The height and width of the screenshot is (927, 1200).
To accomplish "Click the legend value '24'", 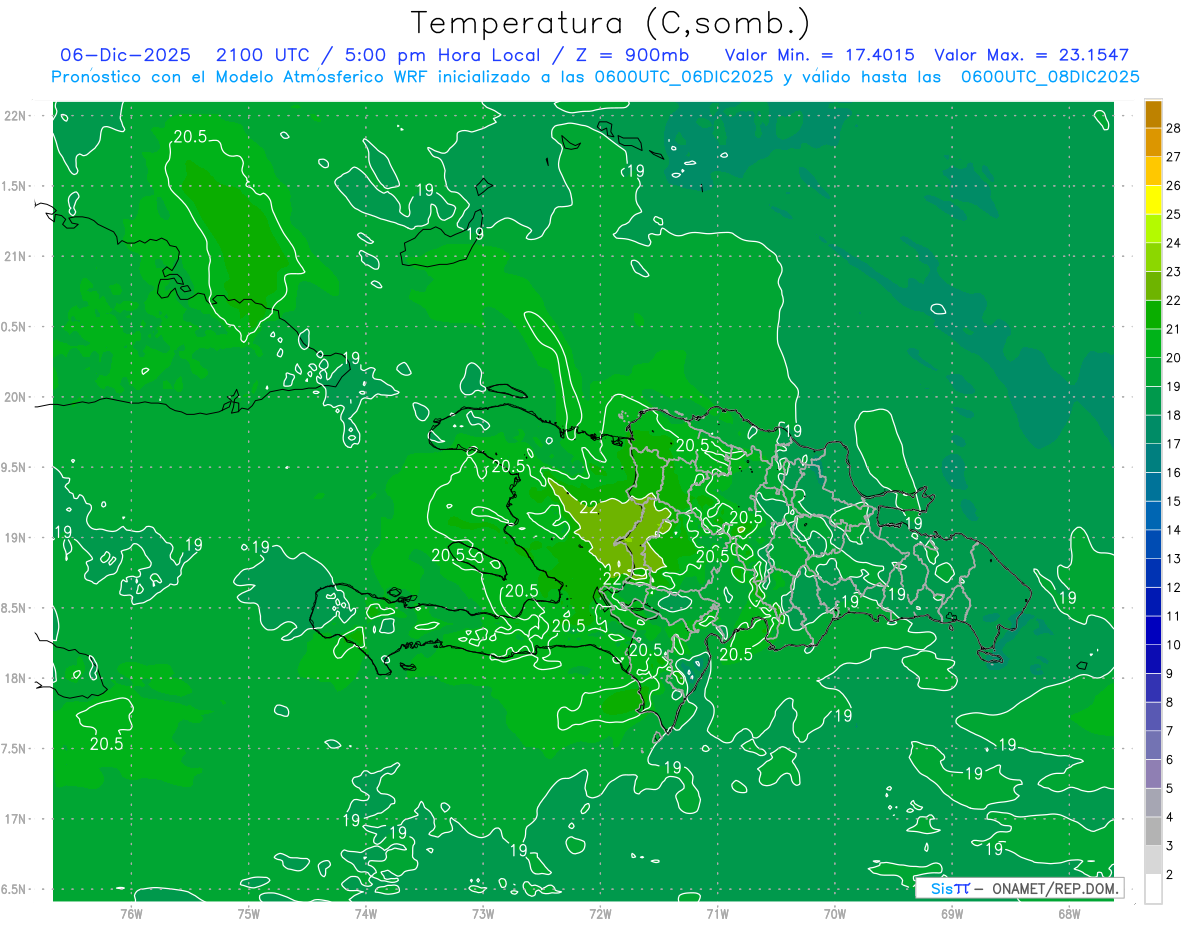I will [x=1173, y=243].
